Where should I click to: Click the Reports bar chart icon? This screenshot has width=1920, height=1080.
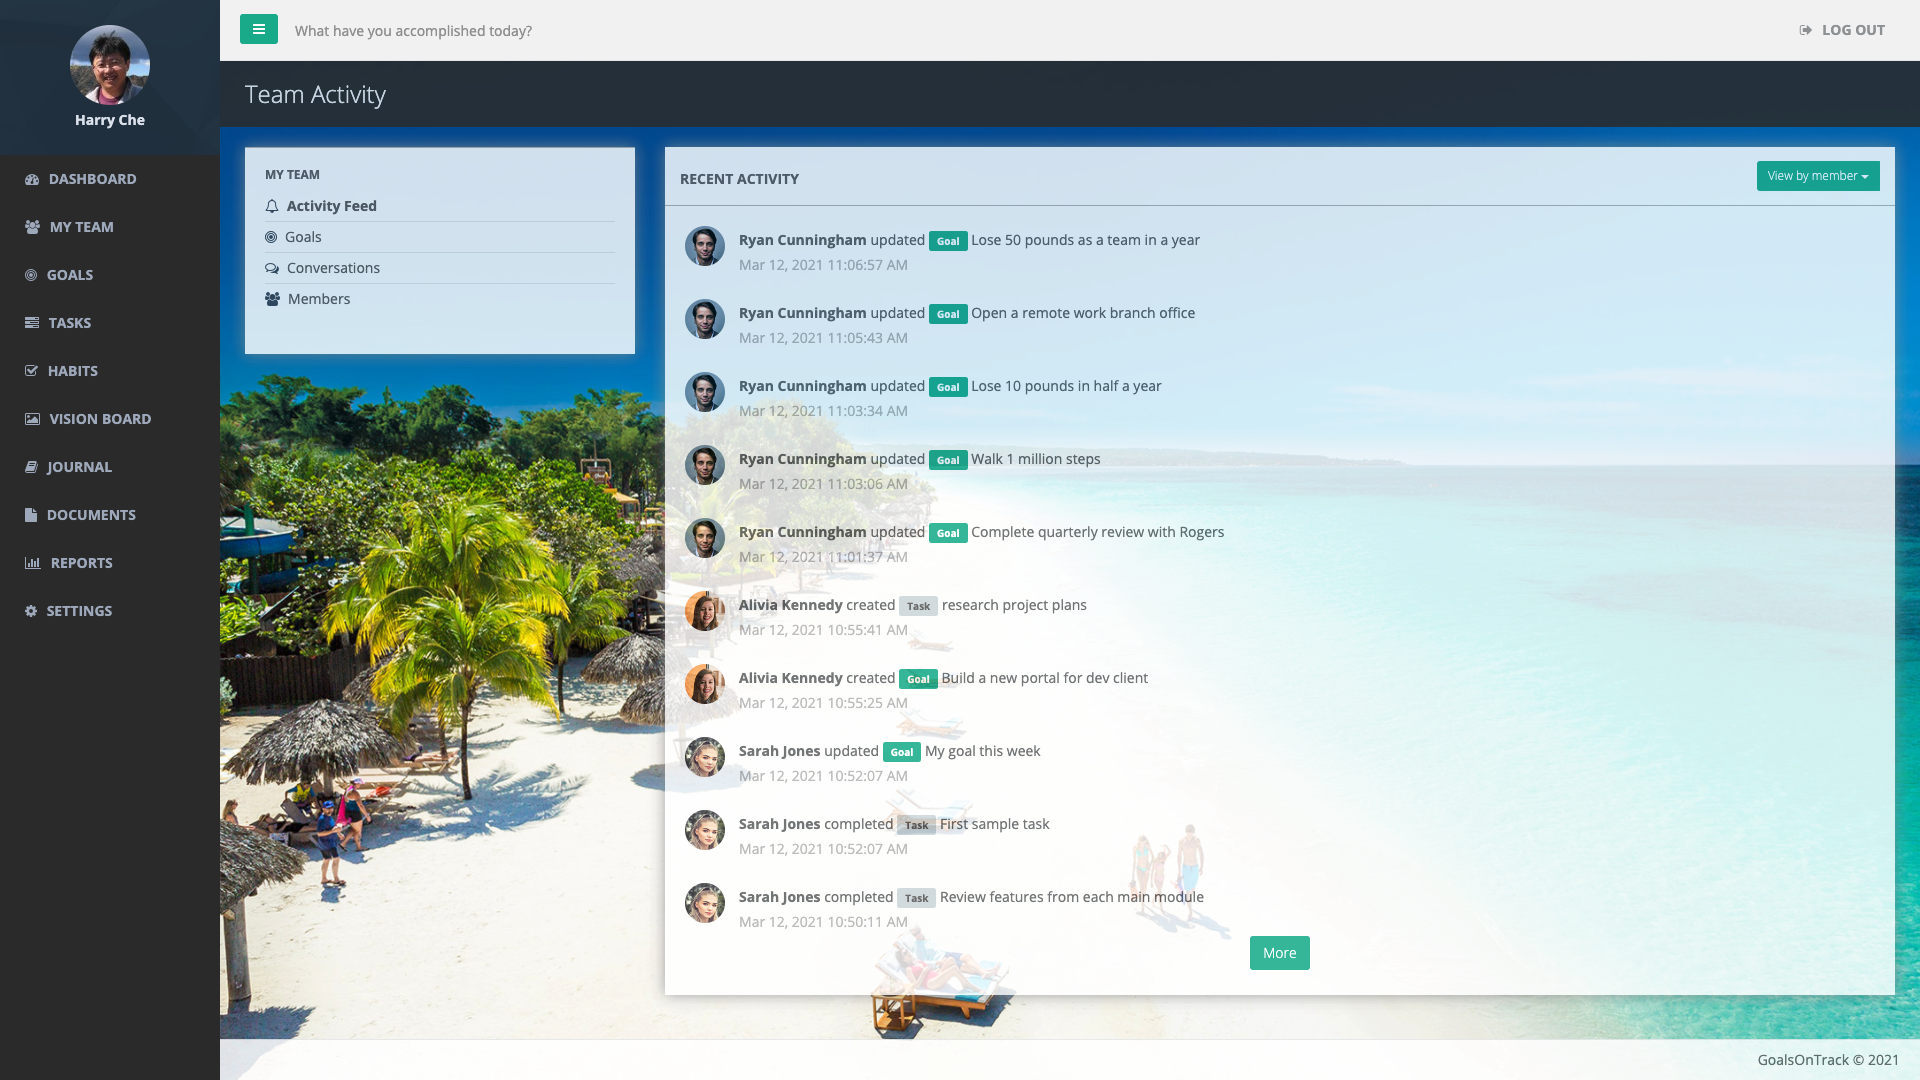click(32, 563)
